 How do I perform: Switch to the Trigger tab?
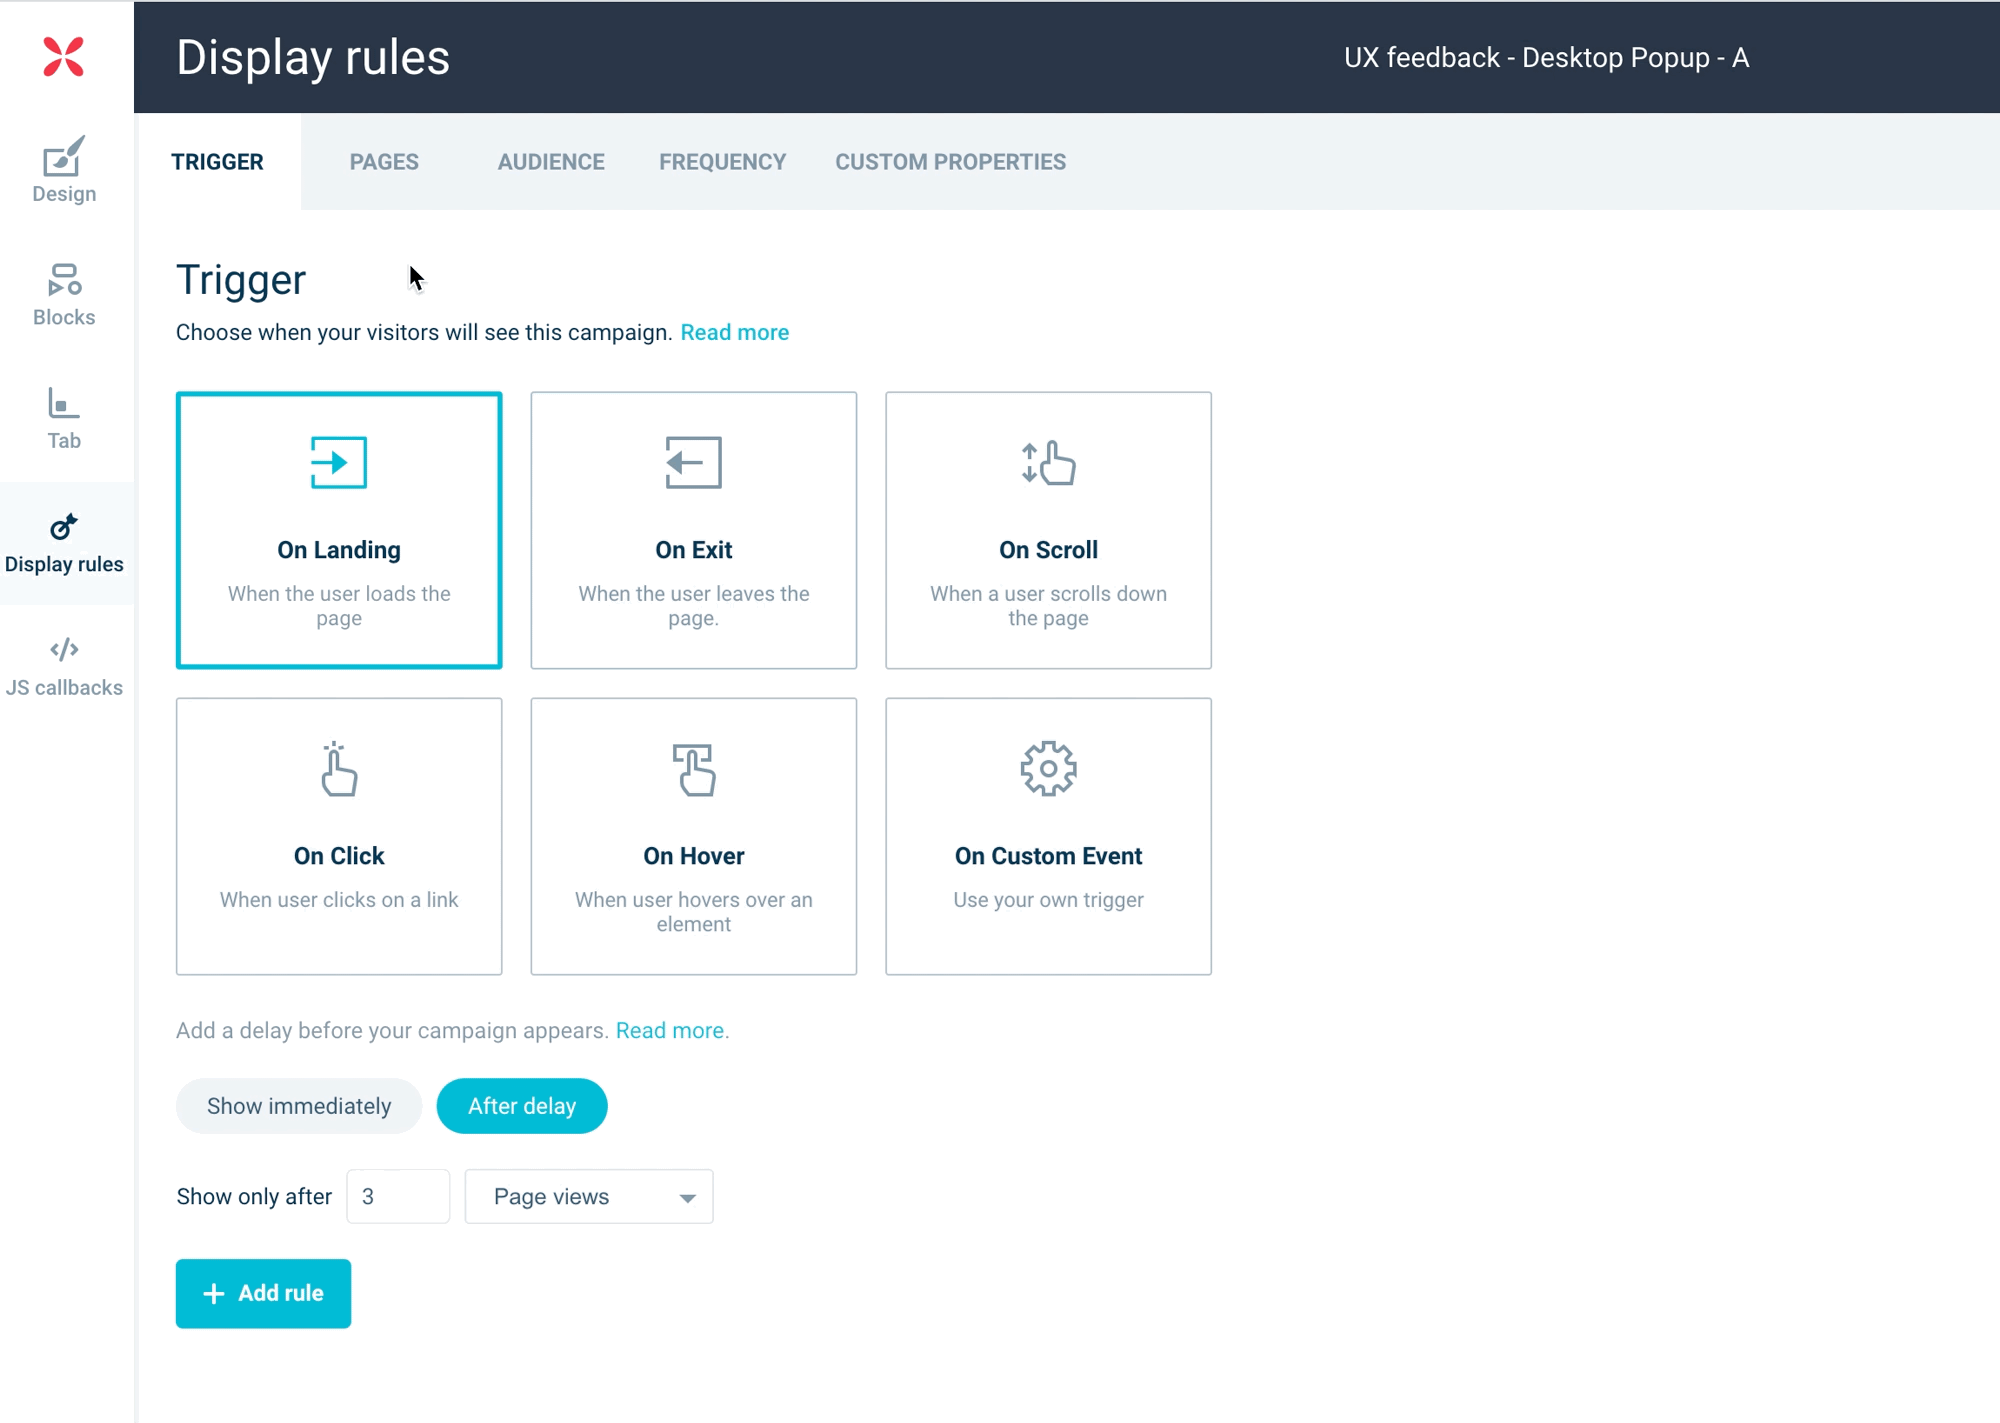click(x=217, y=162)
